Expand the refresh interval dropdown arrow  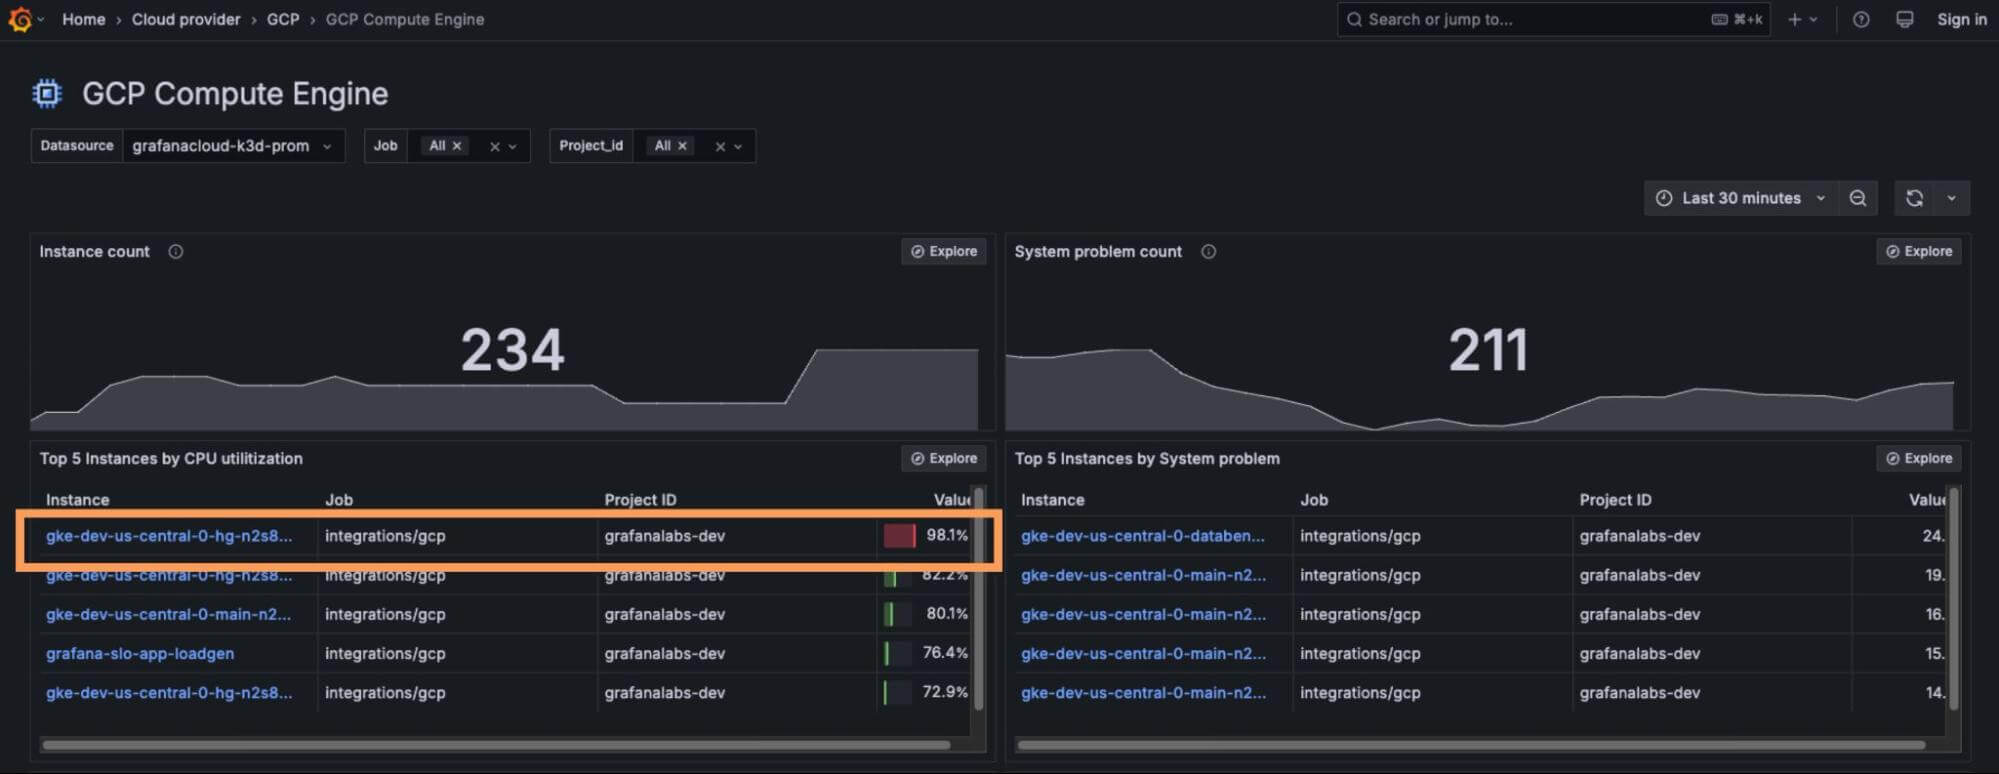(1951, 198)
